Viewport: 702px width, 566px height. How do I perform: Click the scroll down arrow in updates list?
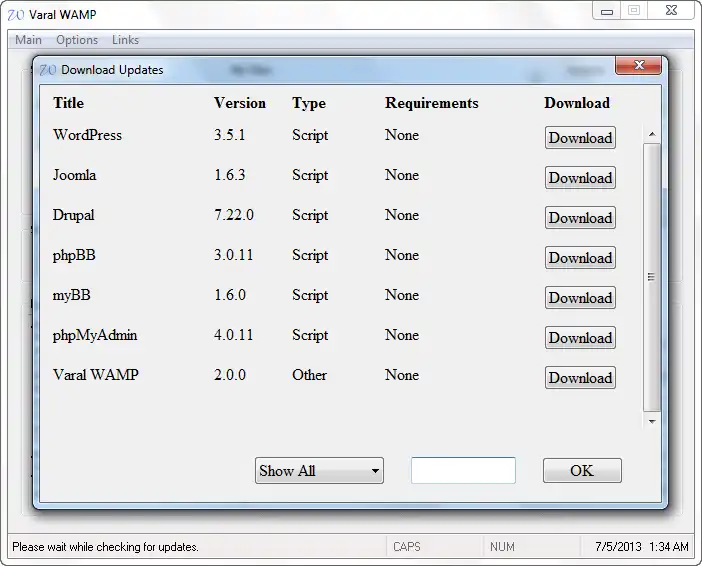[x=652, y=421]
